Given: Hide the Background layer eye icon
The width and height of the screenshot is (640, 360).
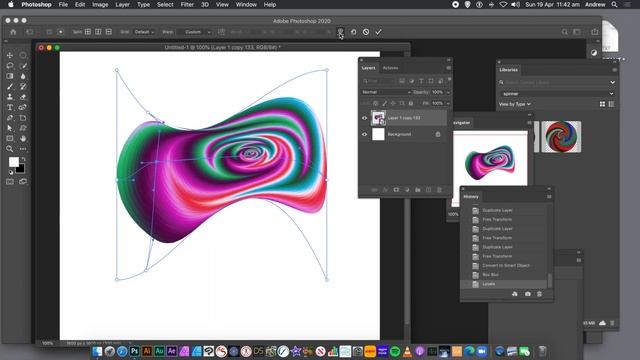Looking at the screenshot, I should (x=364, y=134).
